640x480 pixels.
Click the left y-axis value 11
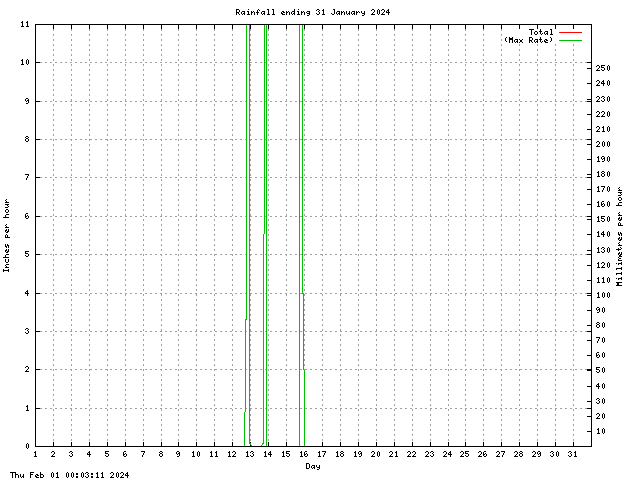click(x=25, y=24)
